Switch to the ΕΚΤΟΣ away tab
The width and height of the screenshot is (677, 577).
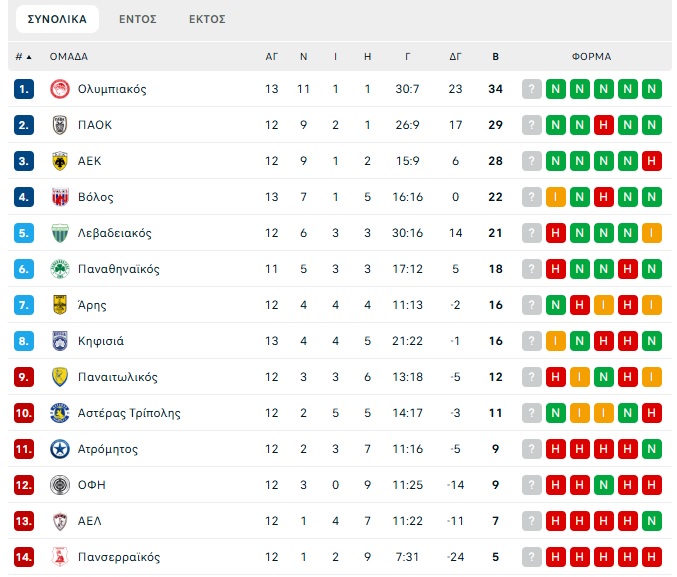207,19
